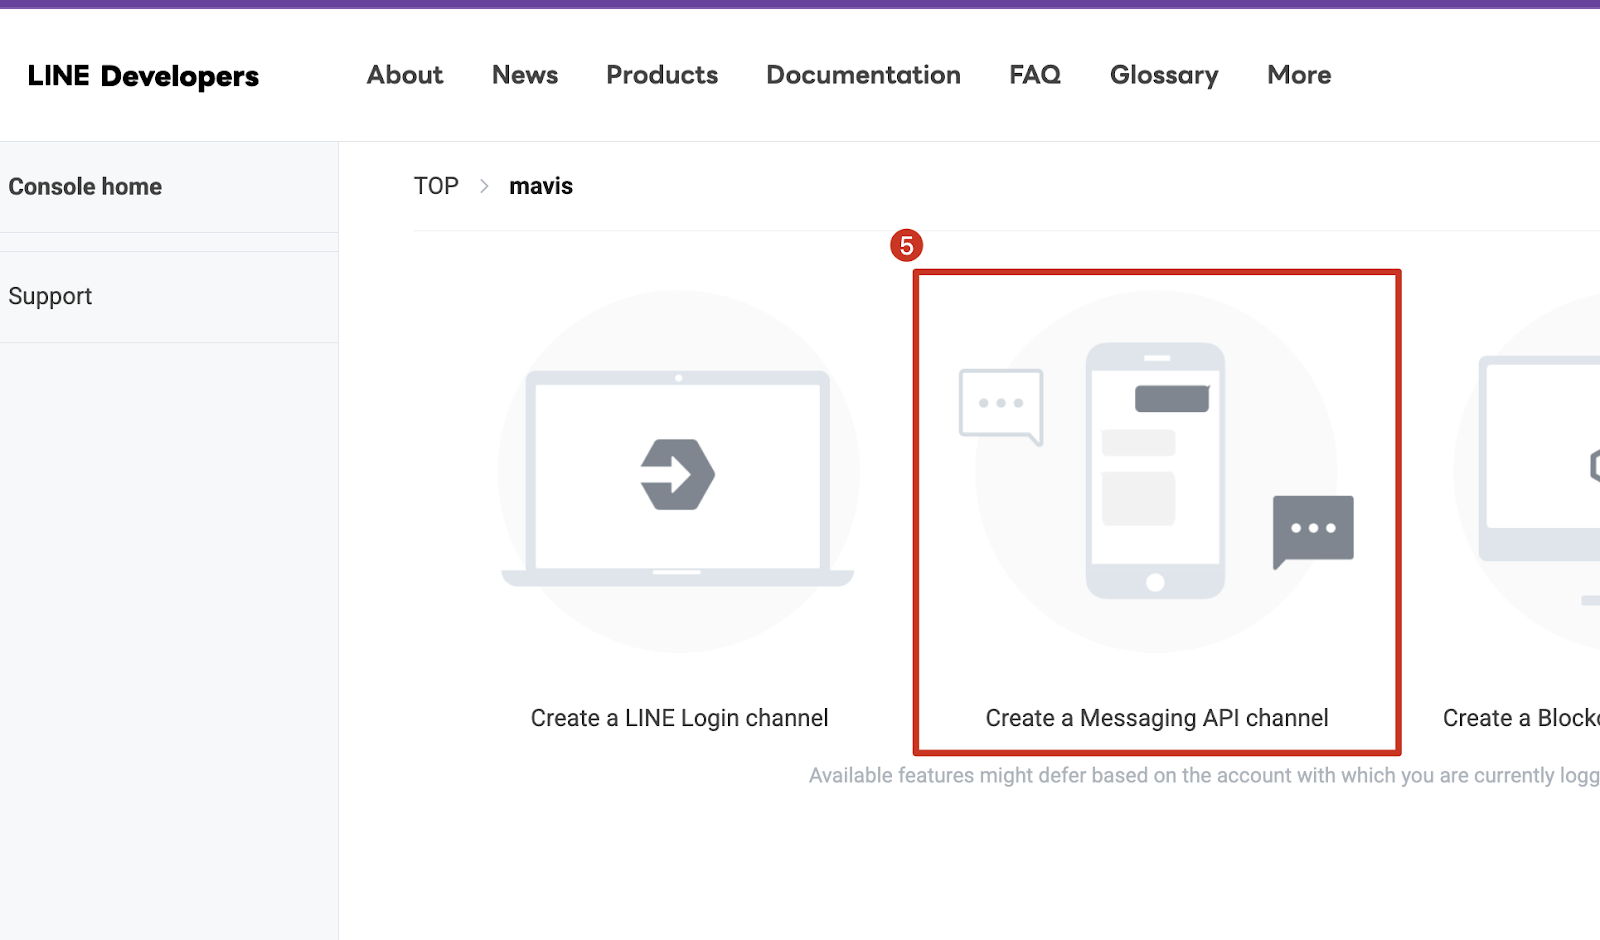Click the Messaging API phone icon

(1156, 471)
